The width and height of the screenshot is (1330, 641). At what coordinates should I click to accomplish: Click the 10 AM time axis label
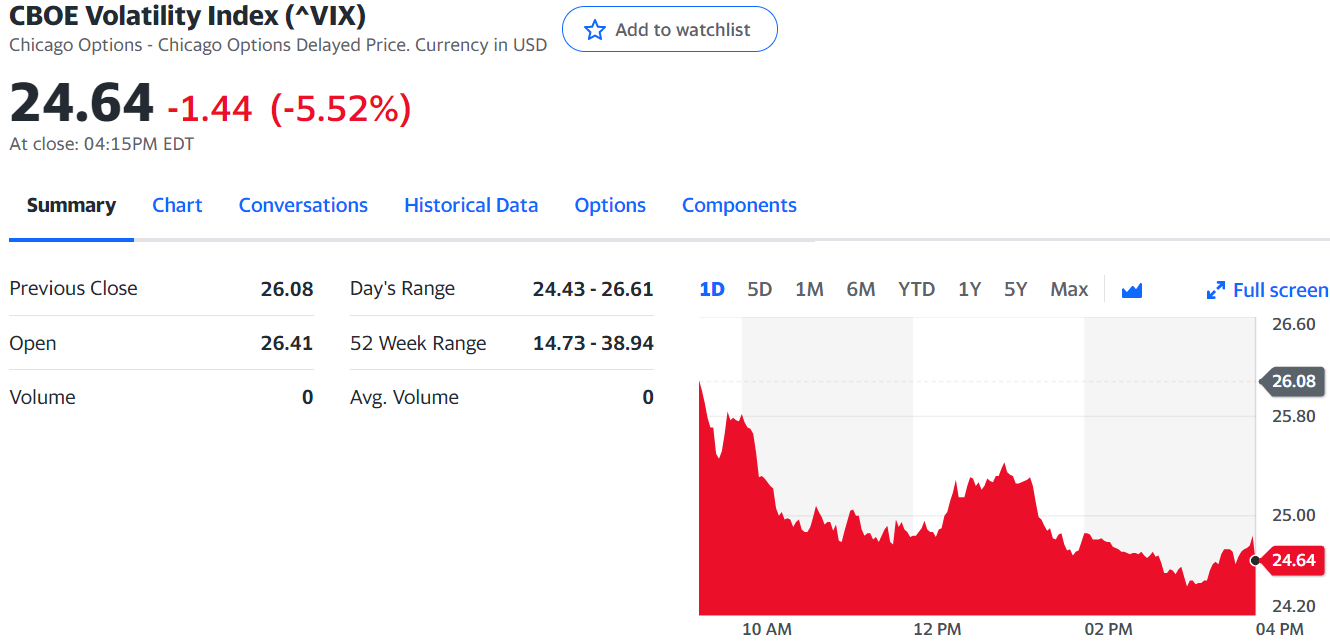click(767, 629)
